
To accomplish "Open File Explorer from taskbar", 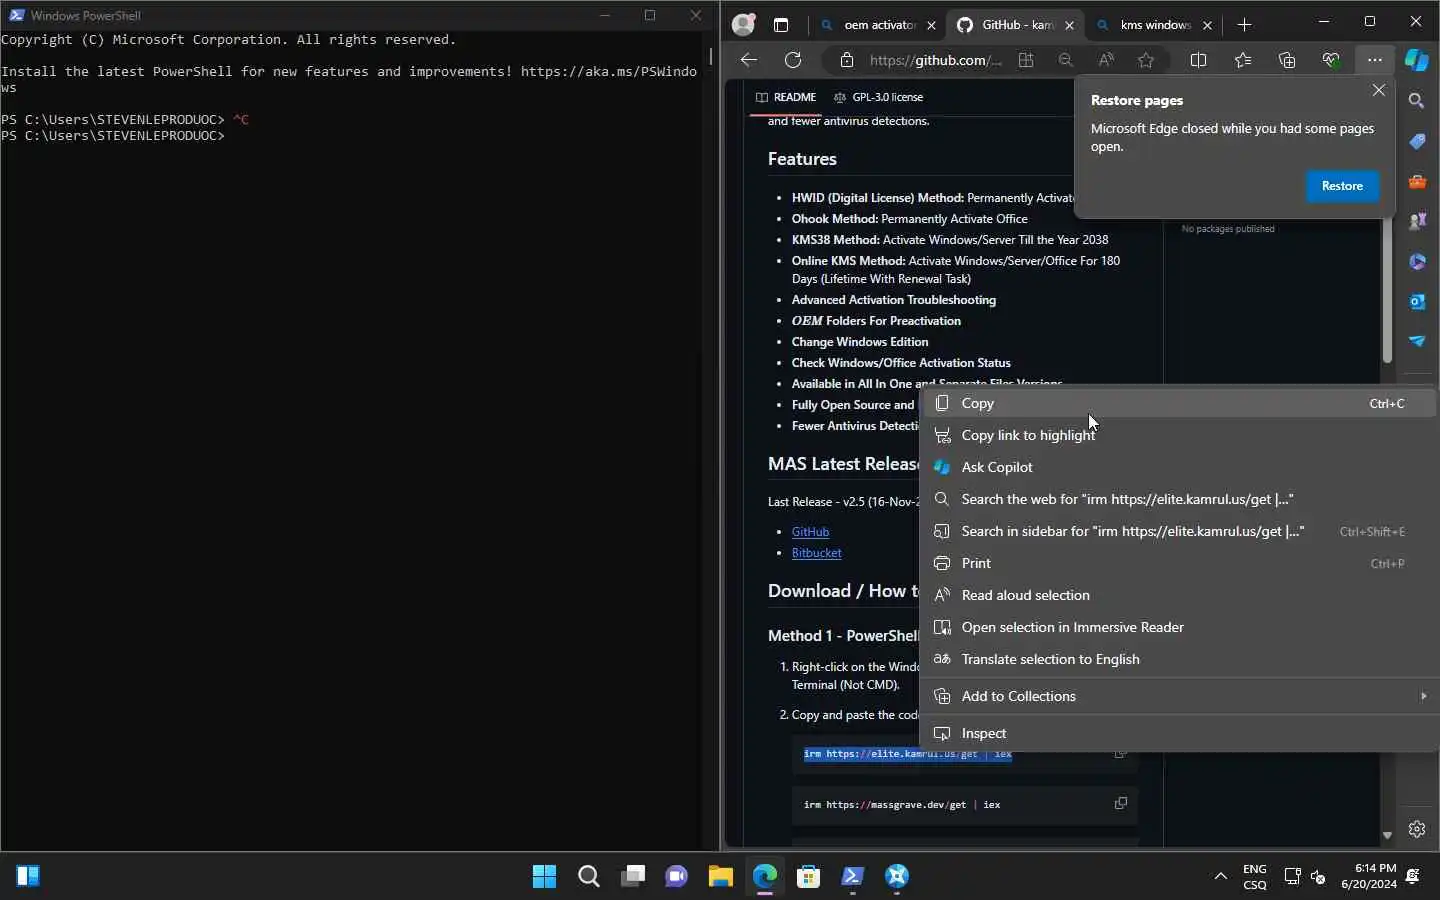I will (x=720, y=876).
